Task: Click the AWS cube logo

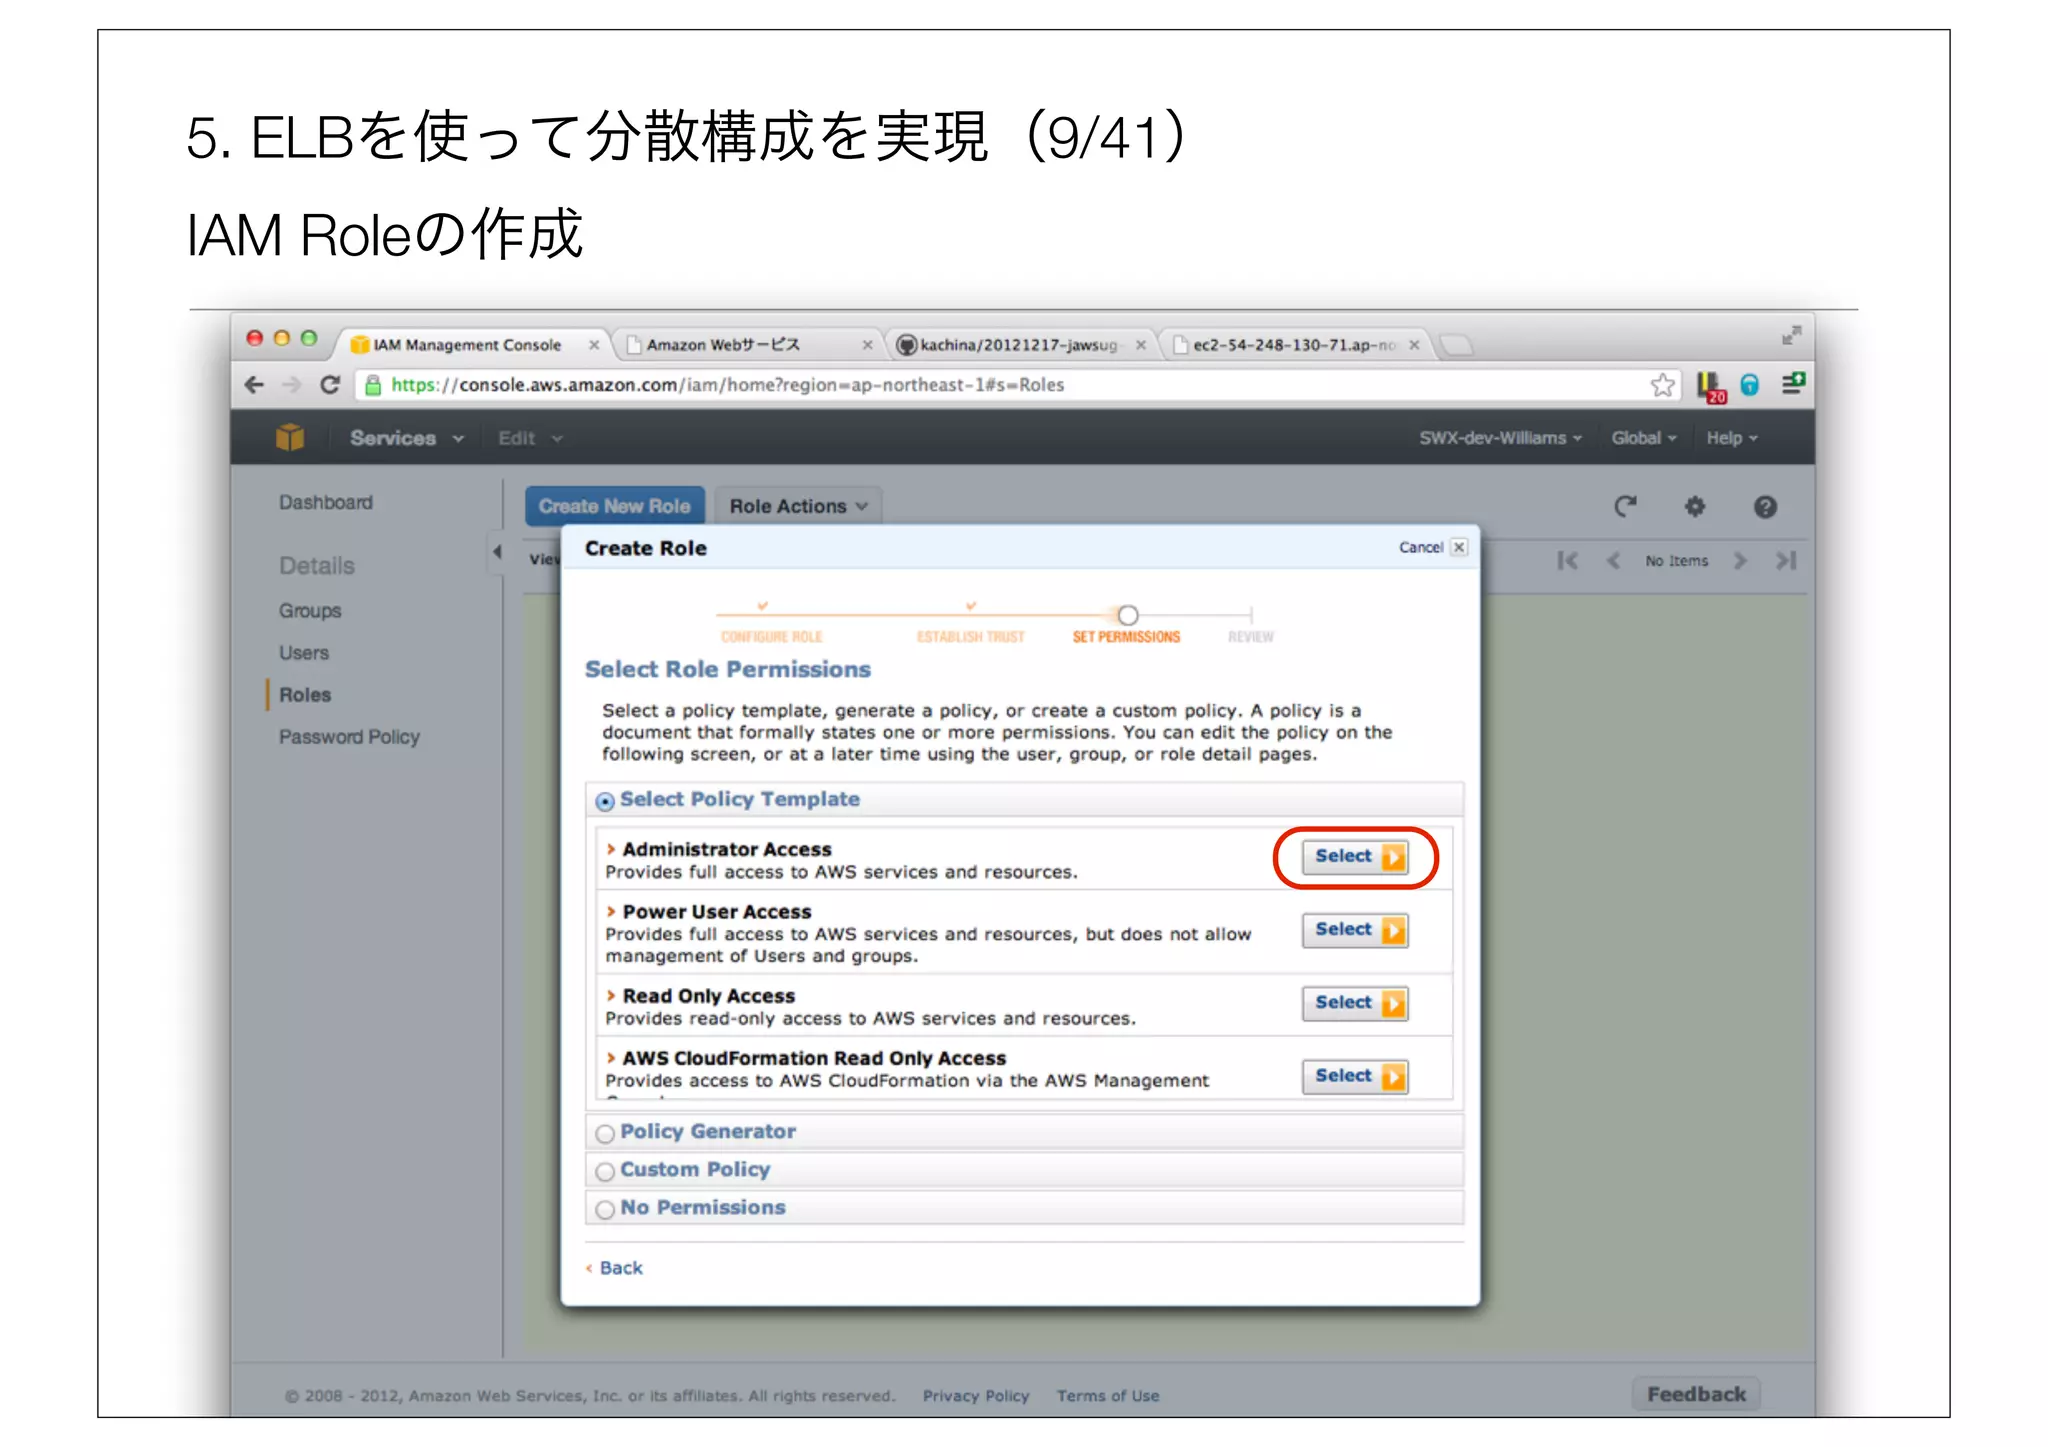Action: coord(290,438)
